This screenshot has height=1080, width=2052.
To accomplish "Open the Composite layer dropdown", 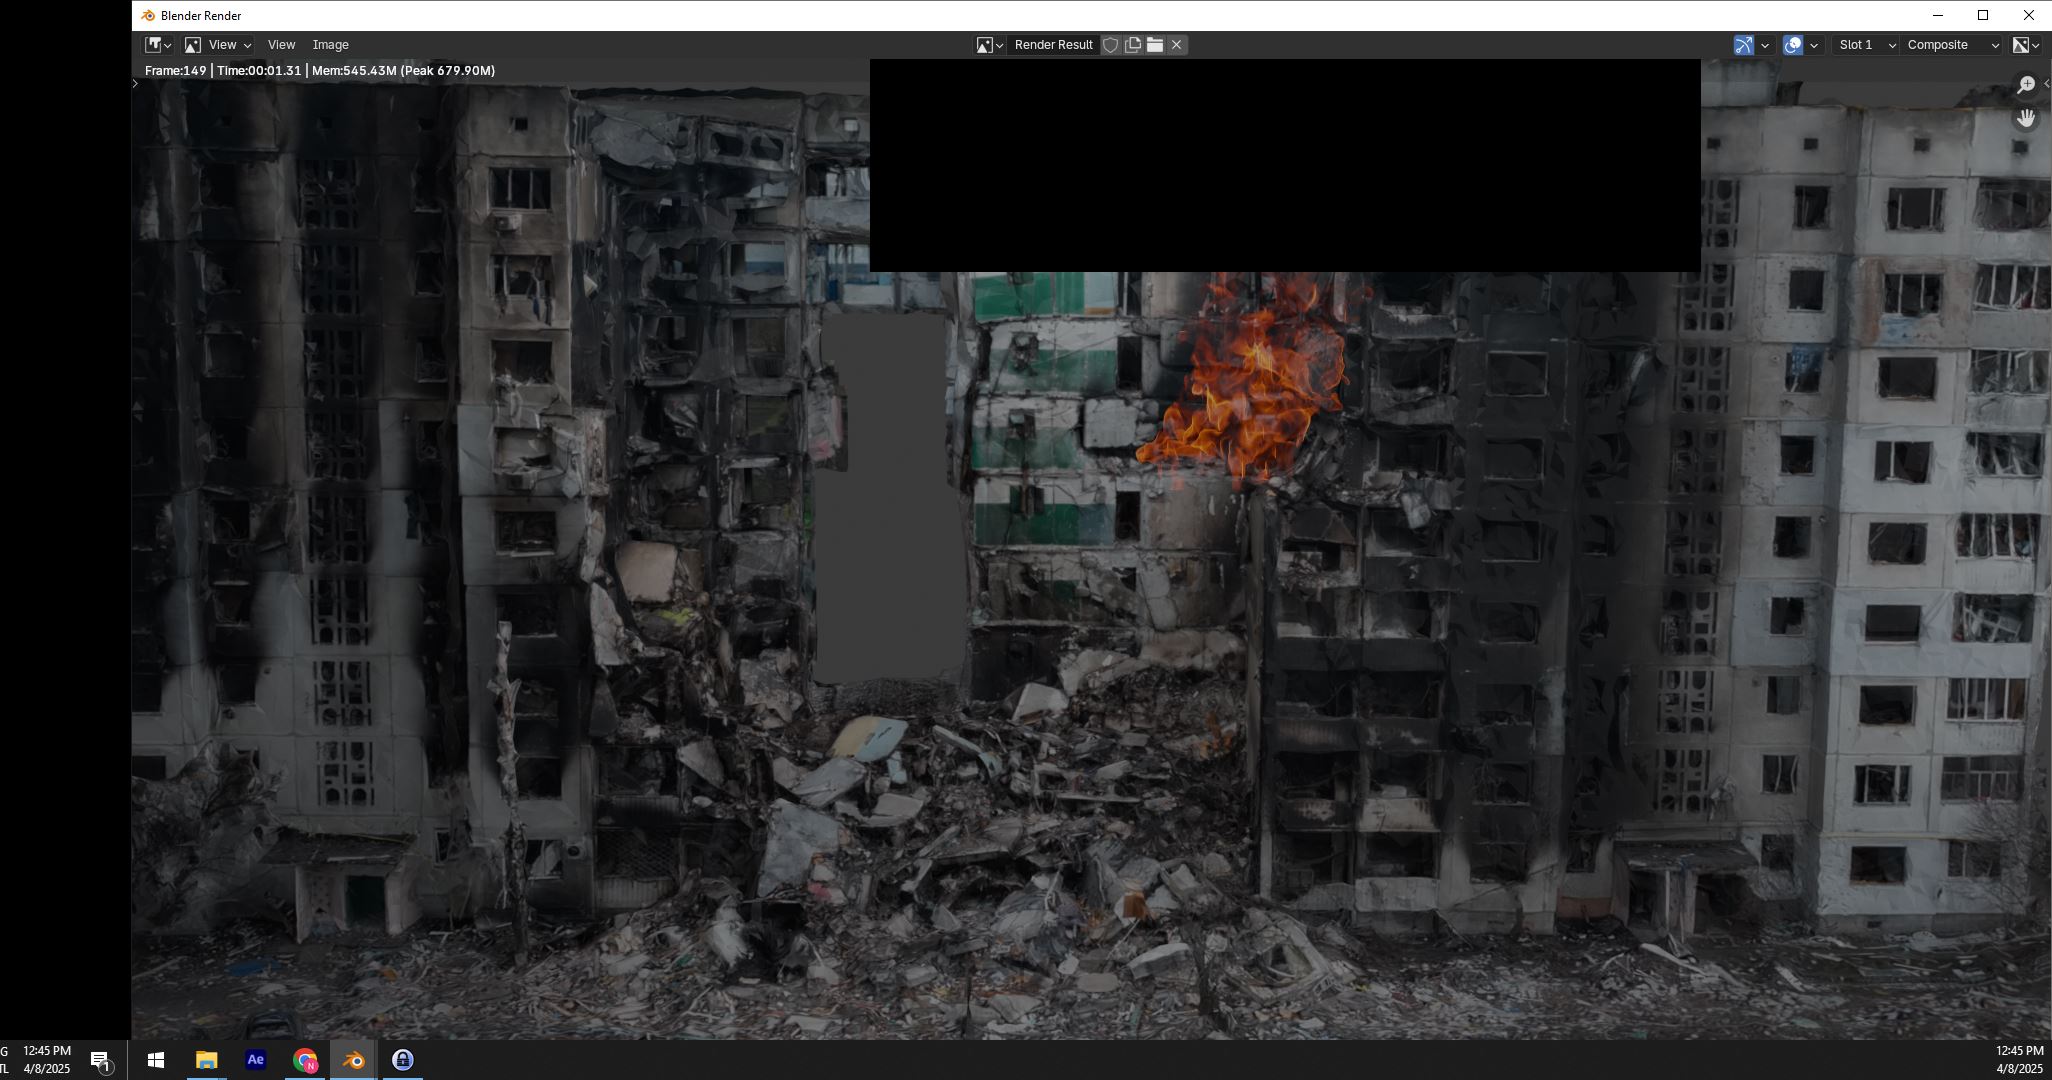I will click(1951, 45).
